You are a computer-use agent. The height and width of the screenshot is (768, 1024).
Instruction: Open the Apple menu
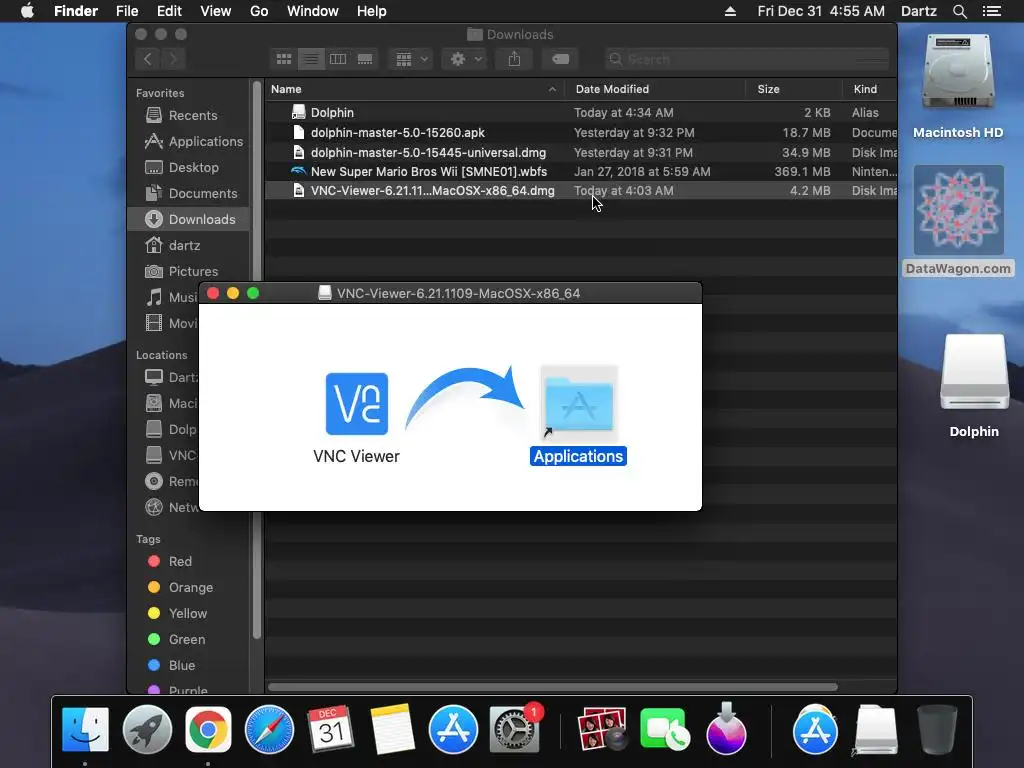tap(27, 11)
